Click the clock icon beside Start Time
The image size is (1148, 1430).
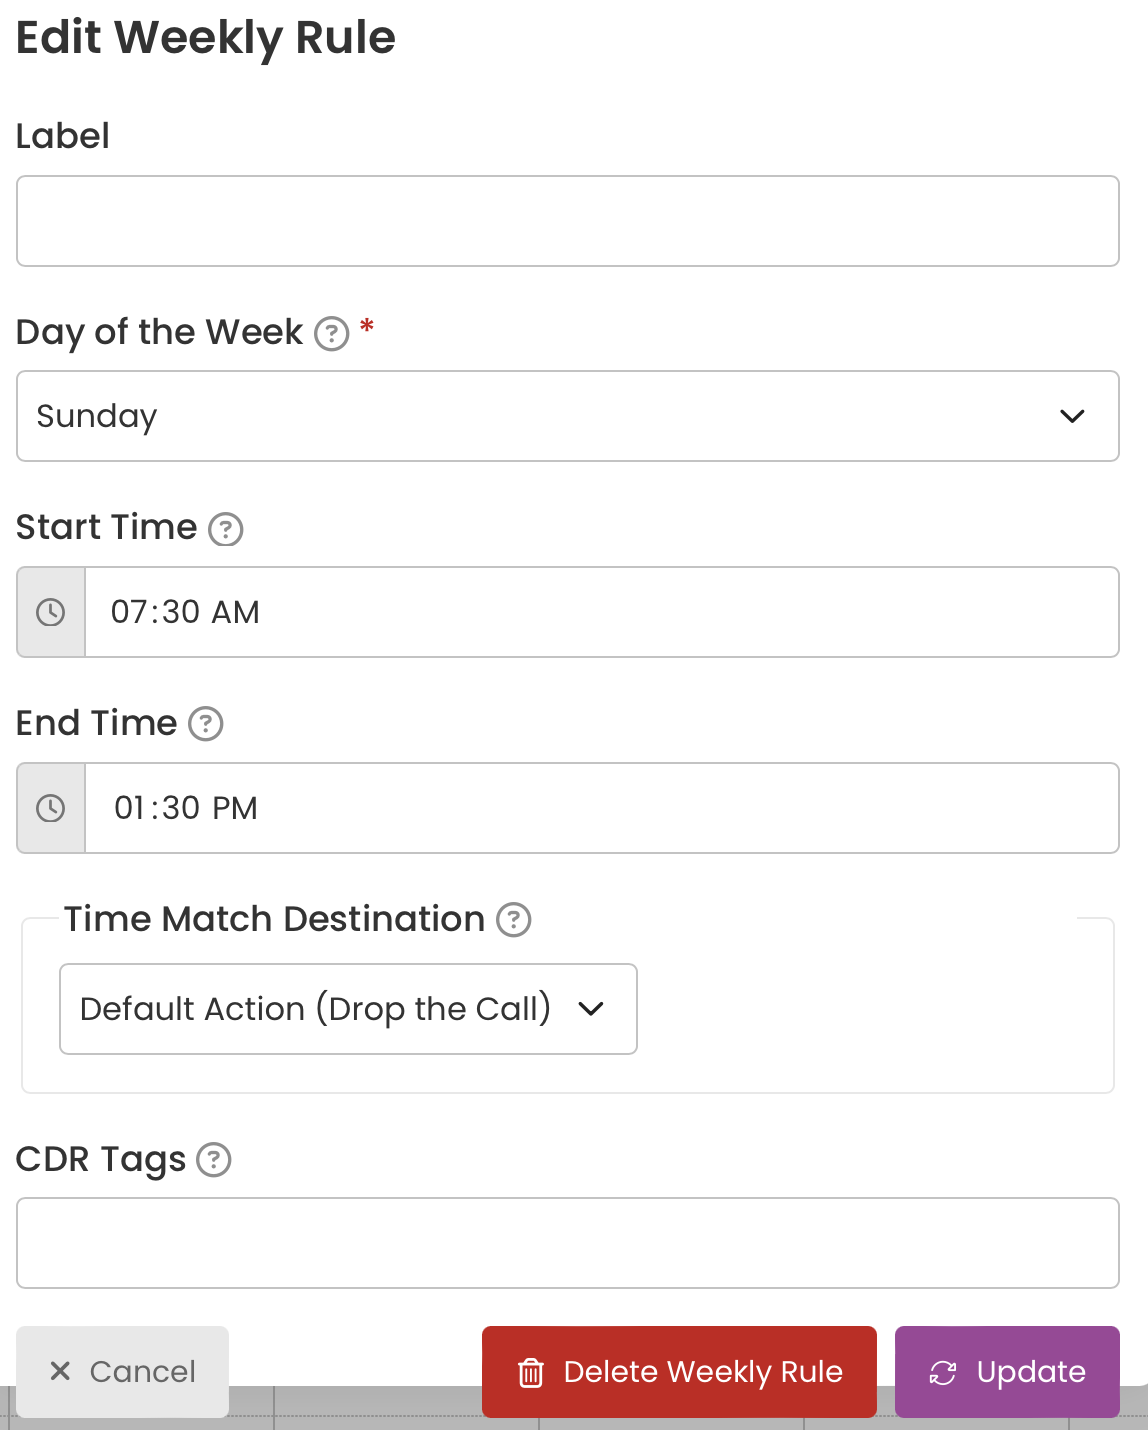[x=51, y=612]
